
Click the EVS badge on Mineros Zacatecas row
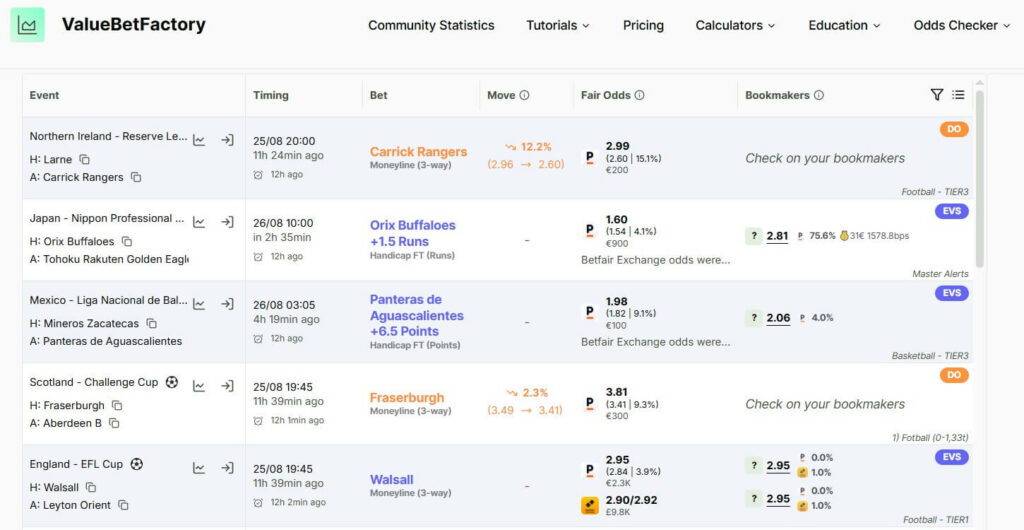tap(952, 293)
